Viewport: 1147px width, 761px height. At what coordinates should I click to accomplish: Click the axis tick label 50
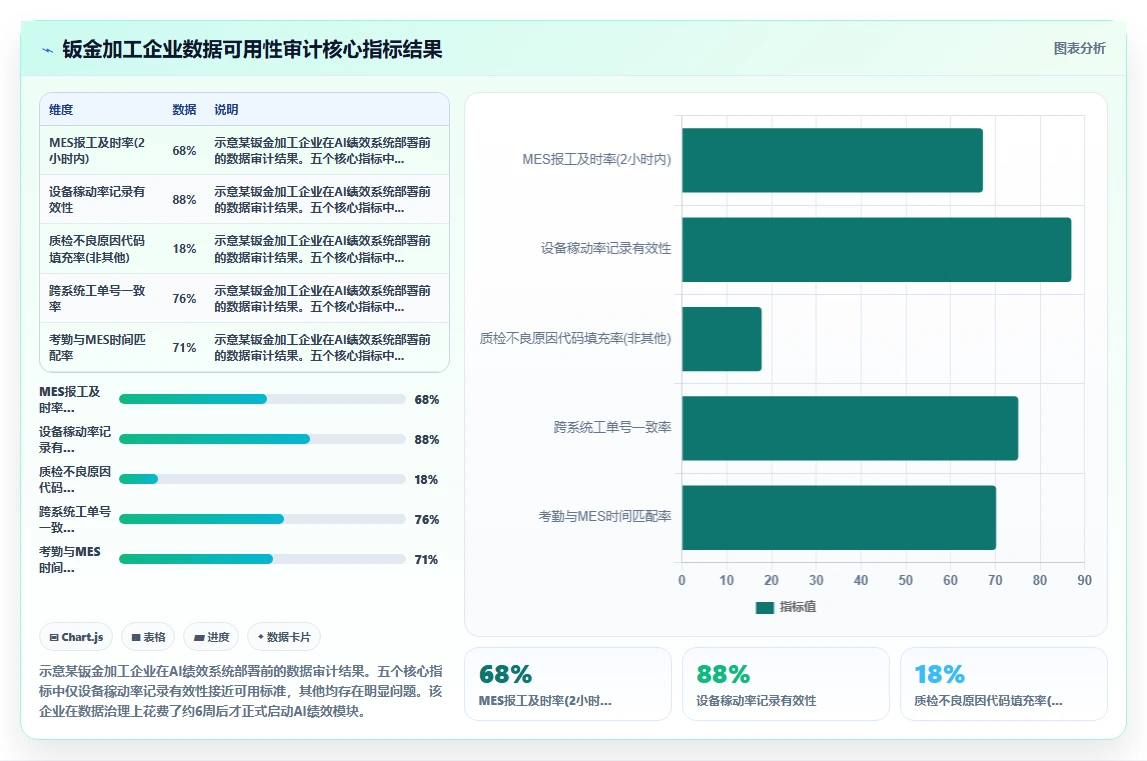[x=906, y=580]
